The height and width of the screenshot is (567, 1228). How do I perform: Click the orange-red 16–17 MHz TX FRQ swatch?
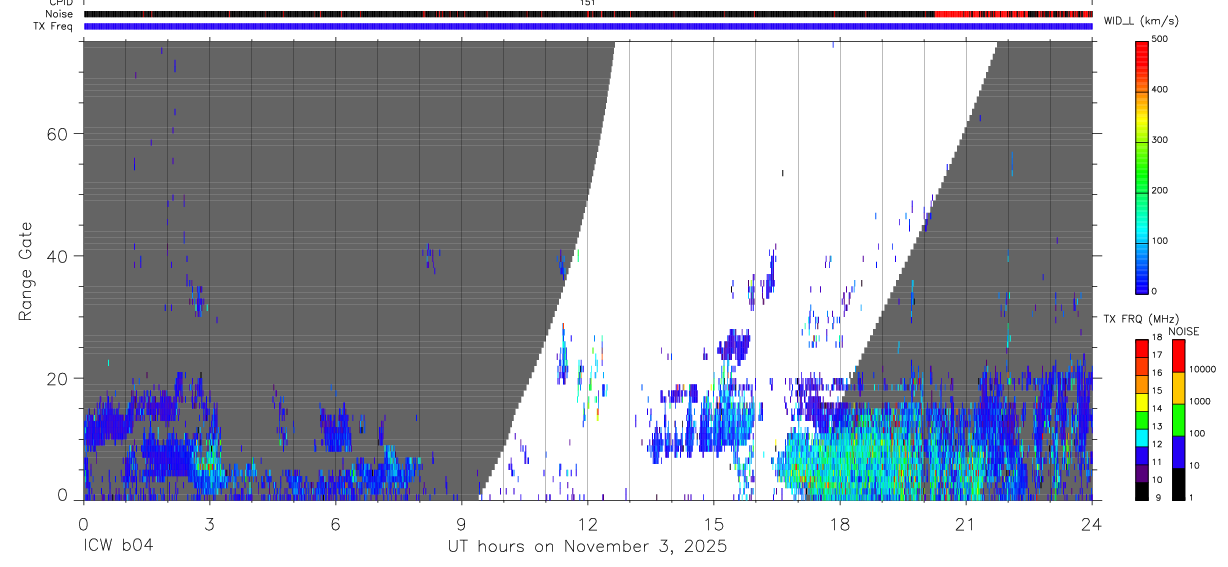1142,365
